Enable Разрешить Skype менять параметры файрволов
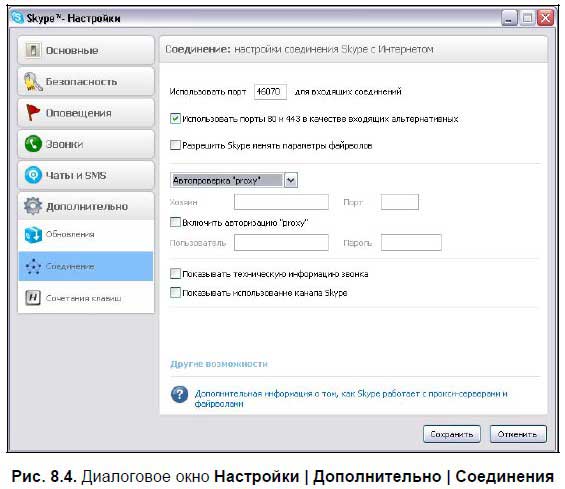 point(175,145)
